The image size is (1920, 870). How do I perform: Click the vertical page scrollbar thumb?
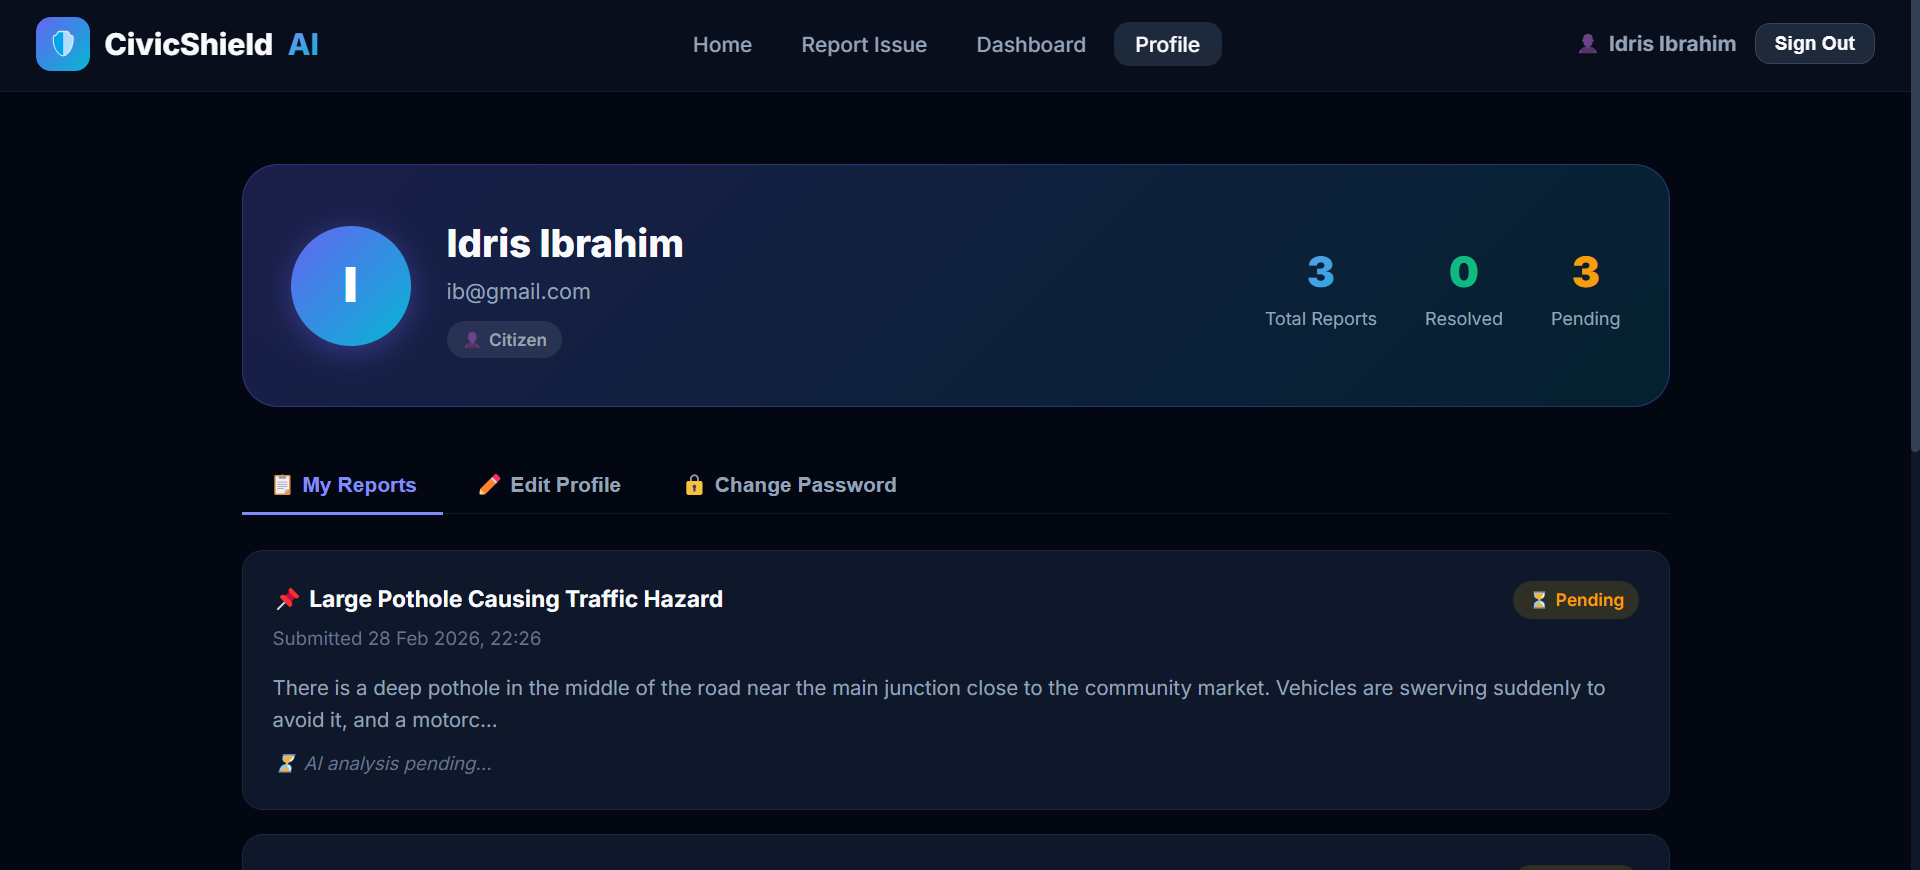point(1914,225)
